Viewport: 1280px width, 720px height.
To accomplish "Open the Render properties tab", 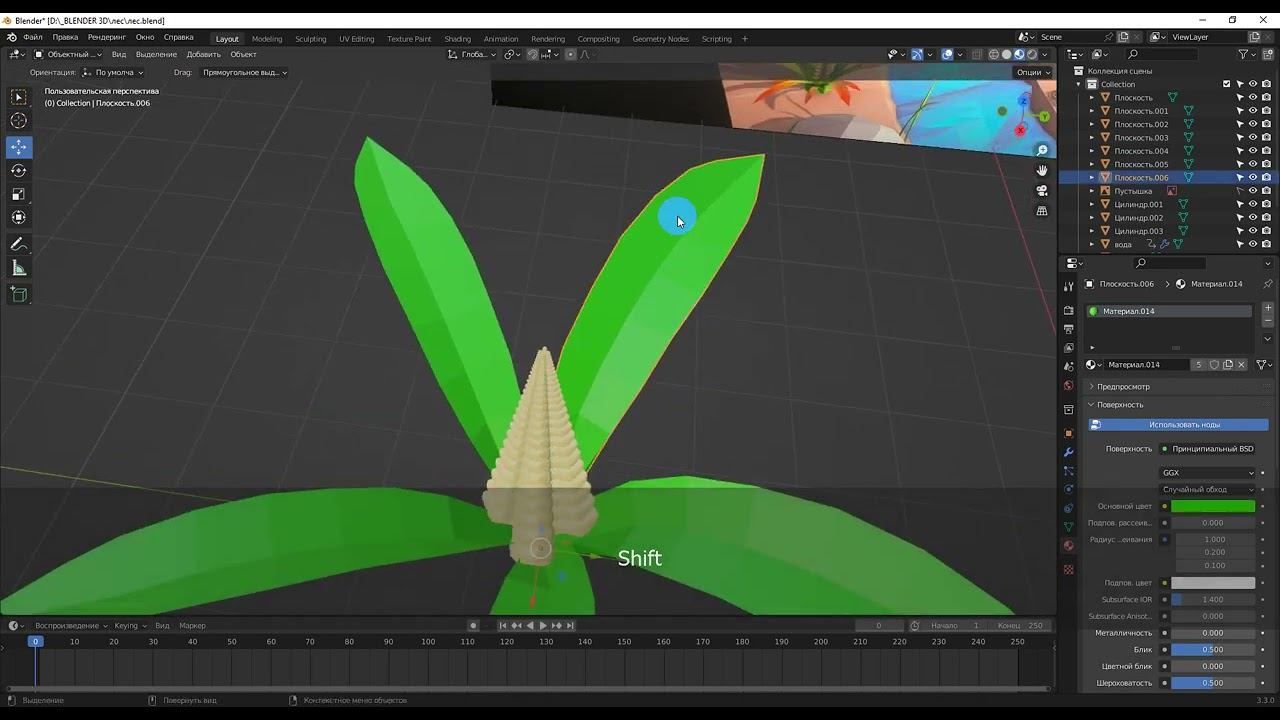I will (1068, 311).
